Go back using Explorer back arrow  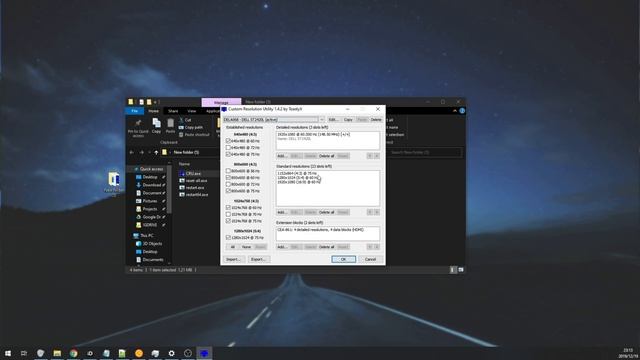(131, 152)
